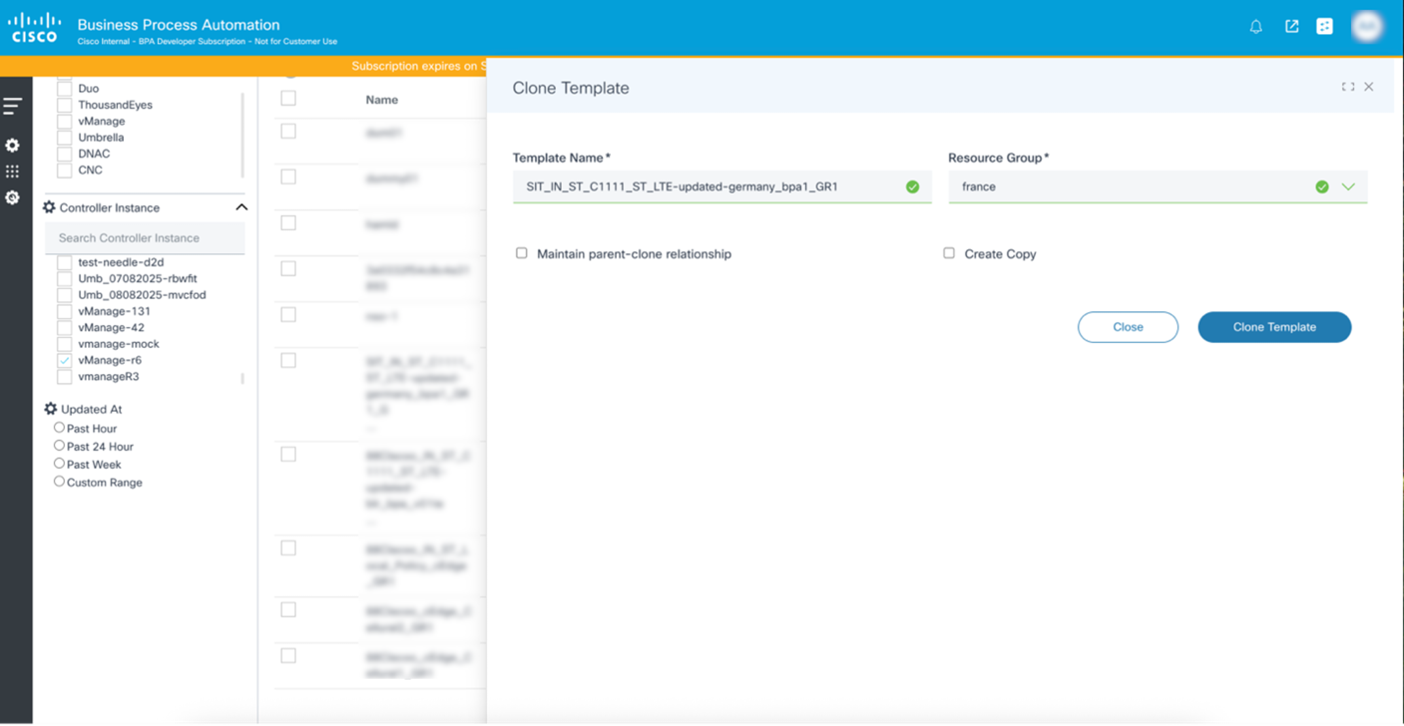This screenshot has width=1404, height=726.
Task: Select the vManage-131 instance checkbox
Action: coord(65,312)
